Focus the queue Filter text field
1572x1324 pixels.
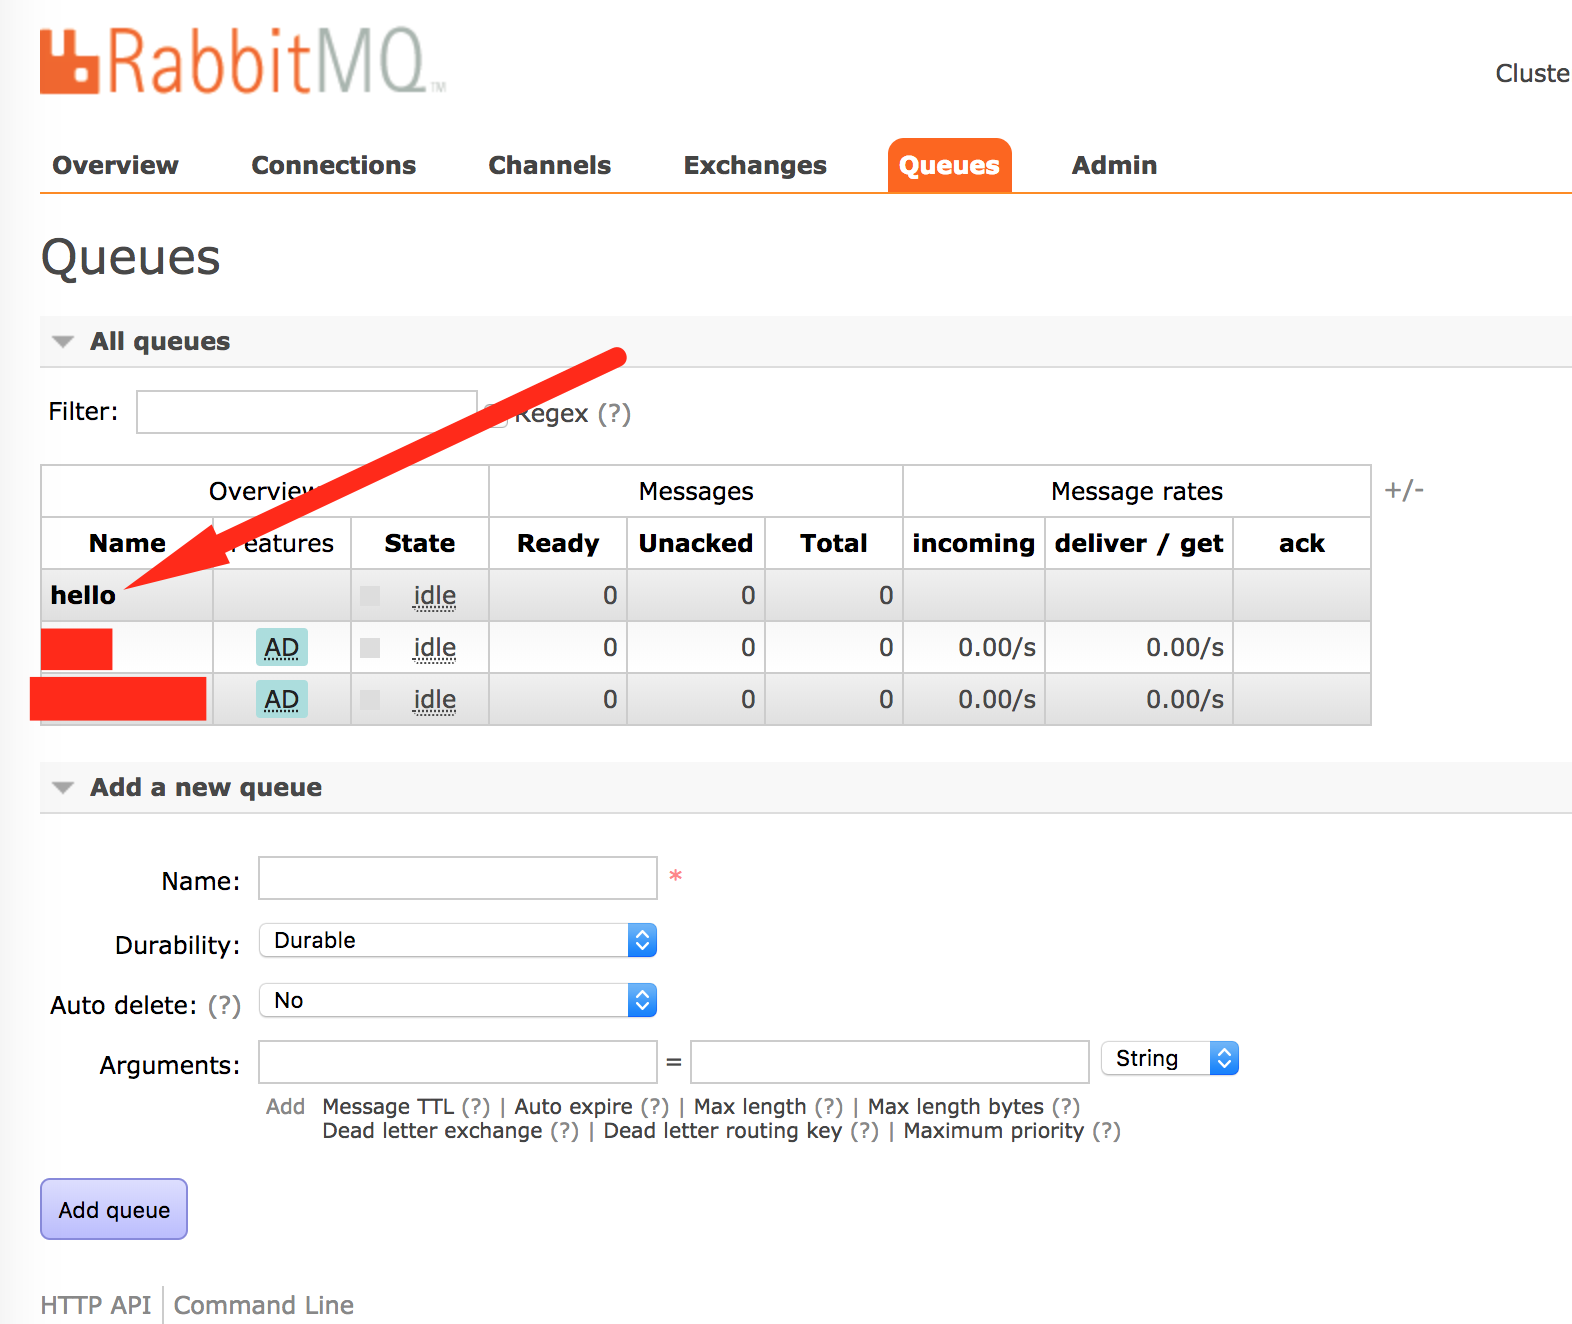[x=306, y=412]
